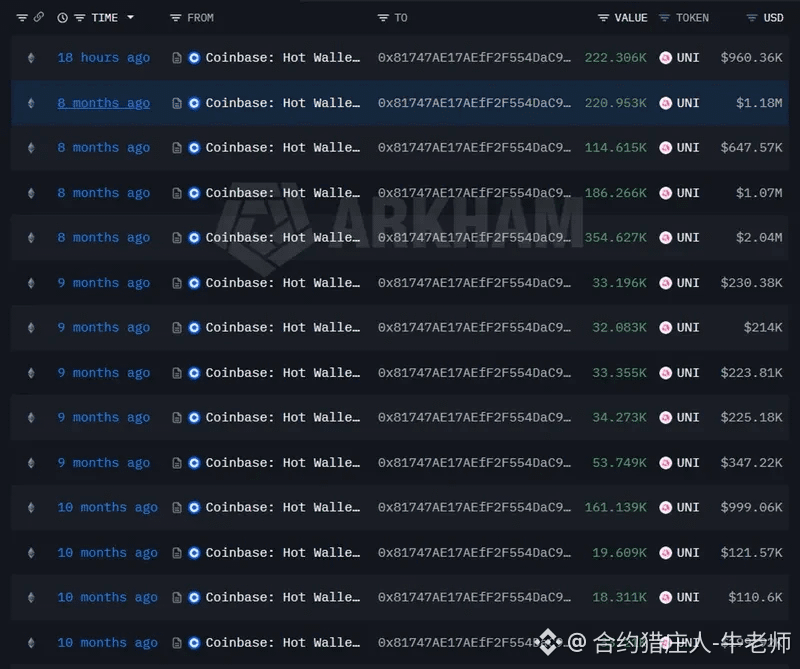Click contract document icon in $999.06K row
The image size is (800, 669).
(x=177, y=507)
